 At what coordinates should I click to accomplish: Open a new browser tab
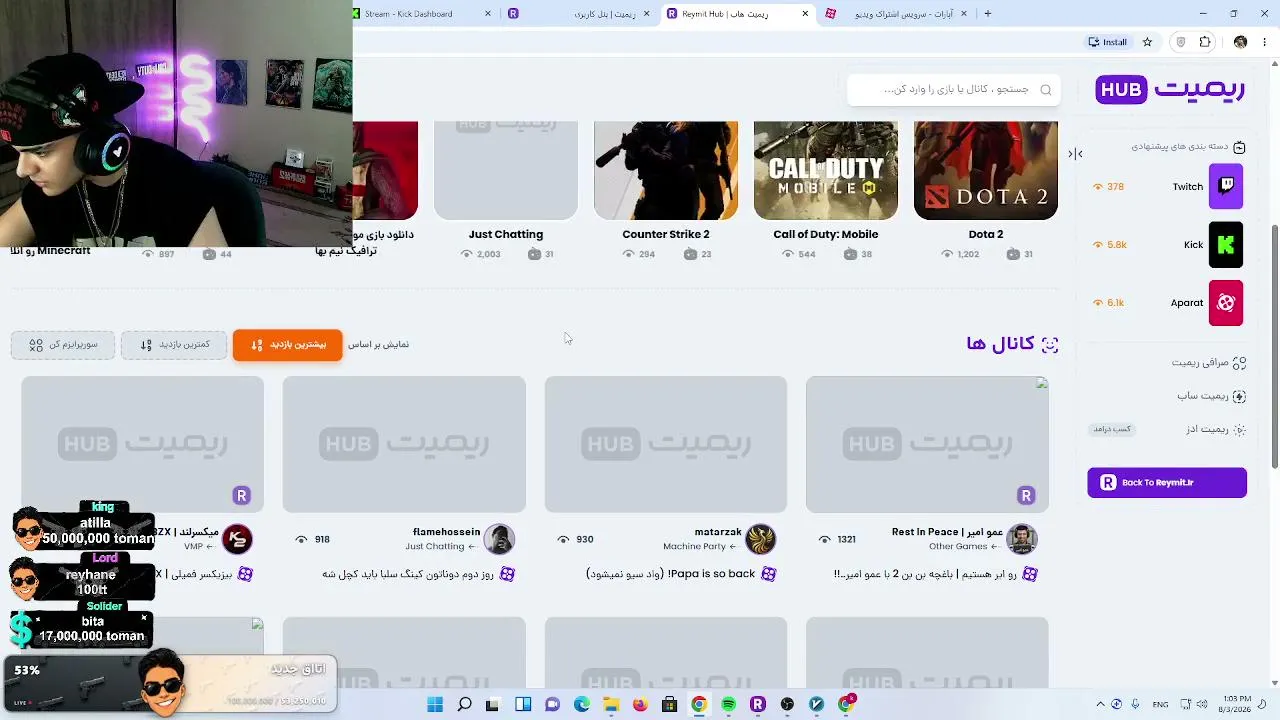pyautogui.click(x=988, y=14)
